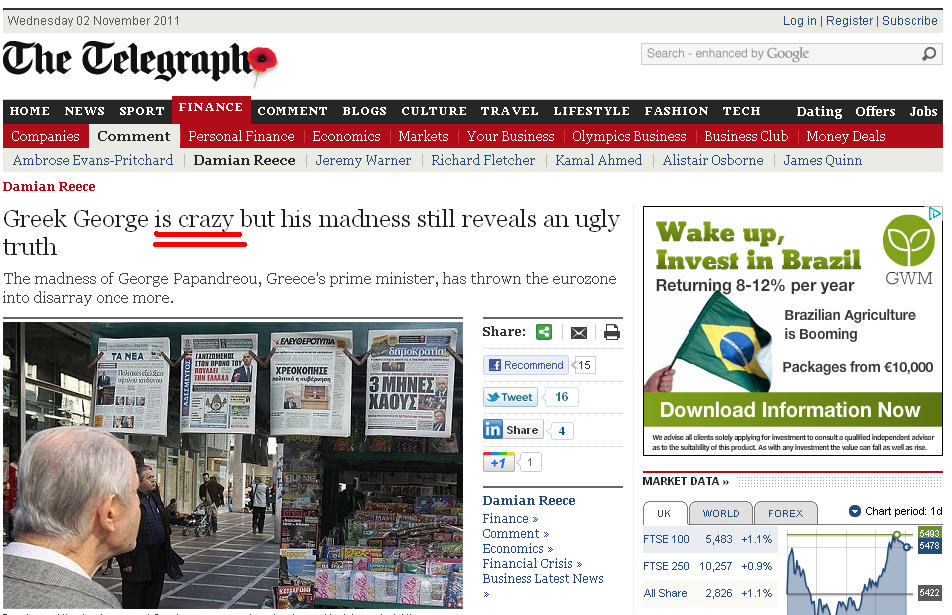Click the Twitter Tweet button
This screenshot has width=952, height=615.
pyautogui.click(x=511, y=397)
